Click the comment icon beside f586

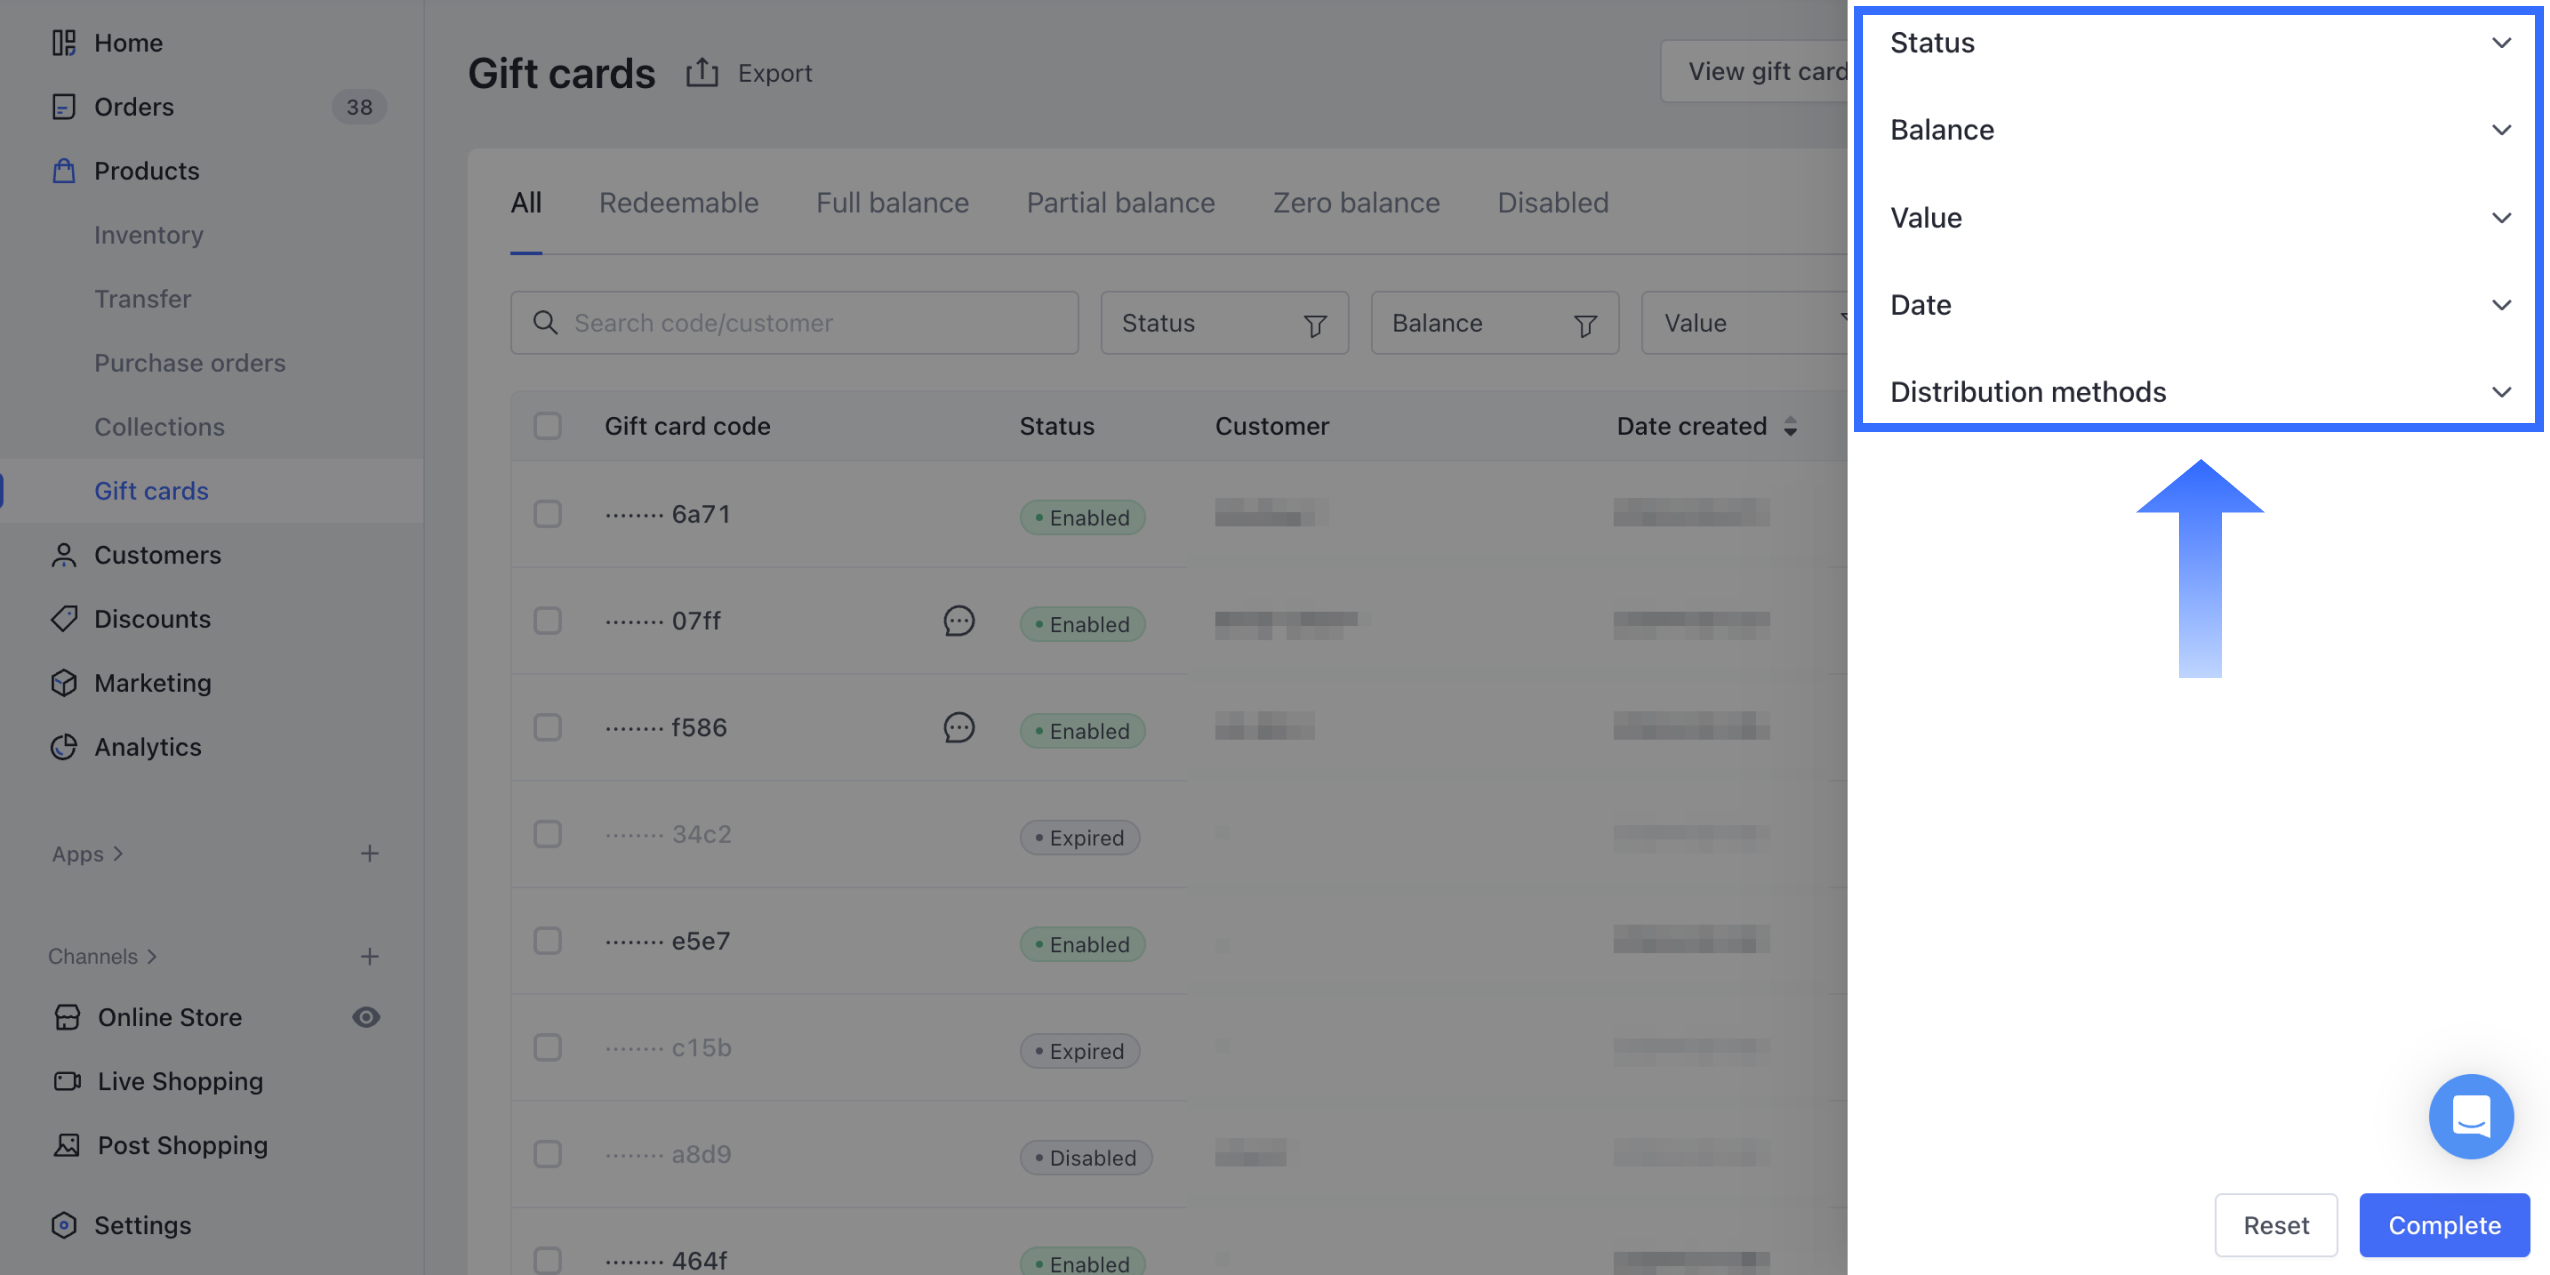[x=958, y=728]
